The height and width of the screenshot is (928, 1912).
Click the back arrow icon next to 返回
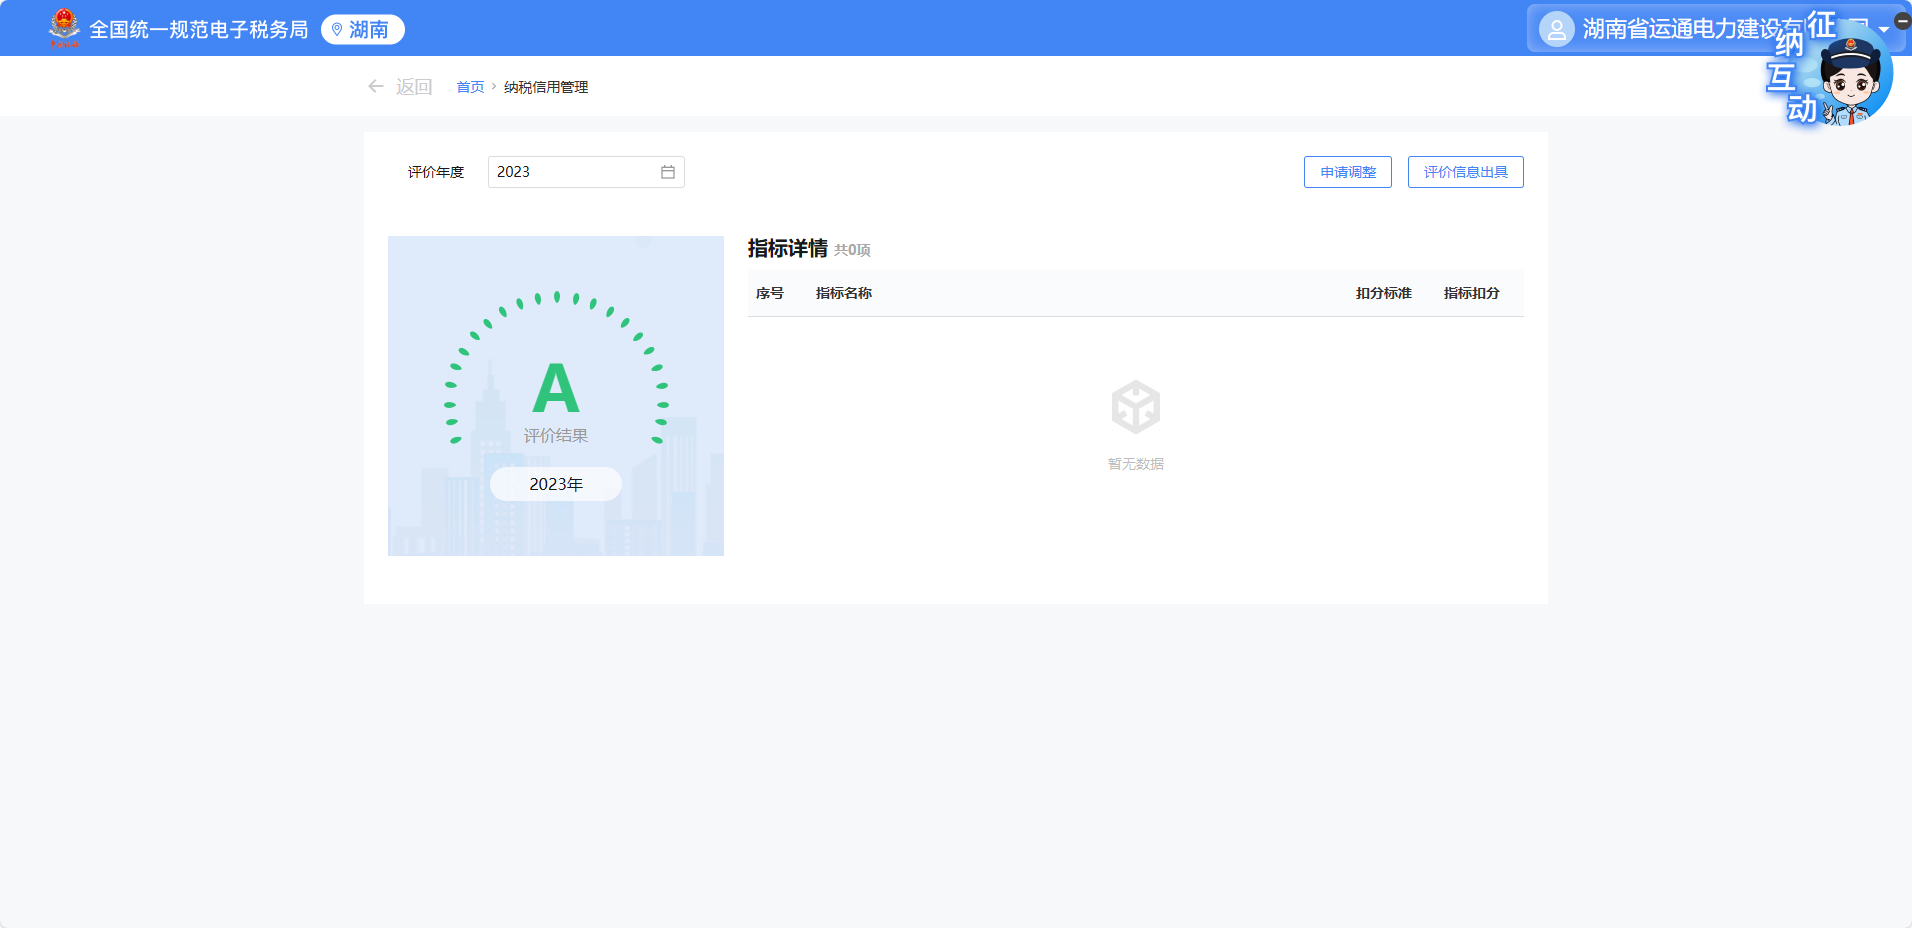376,87
